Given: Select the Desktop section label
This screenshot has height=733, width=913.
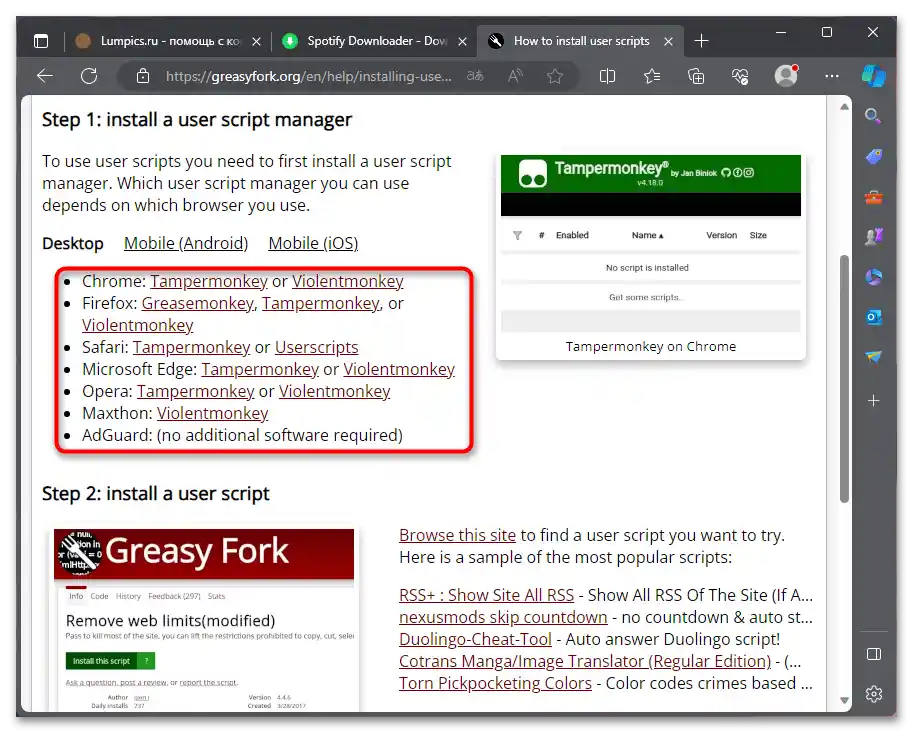Looking at the screenshot, I should (73, 243).
